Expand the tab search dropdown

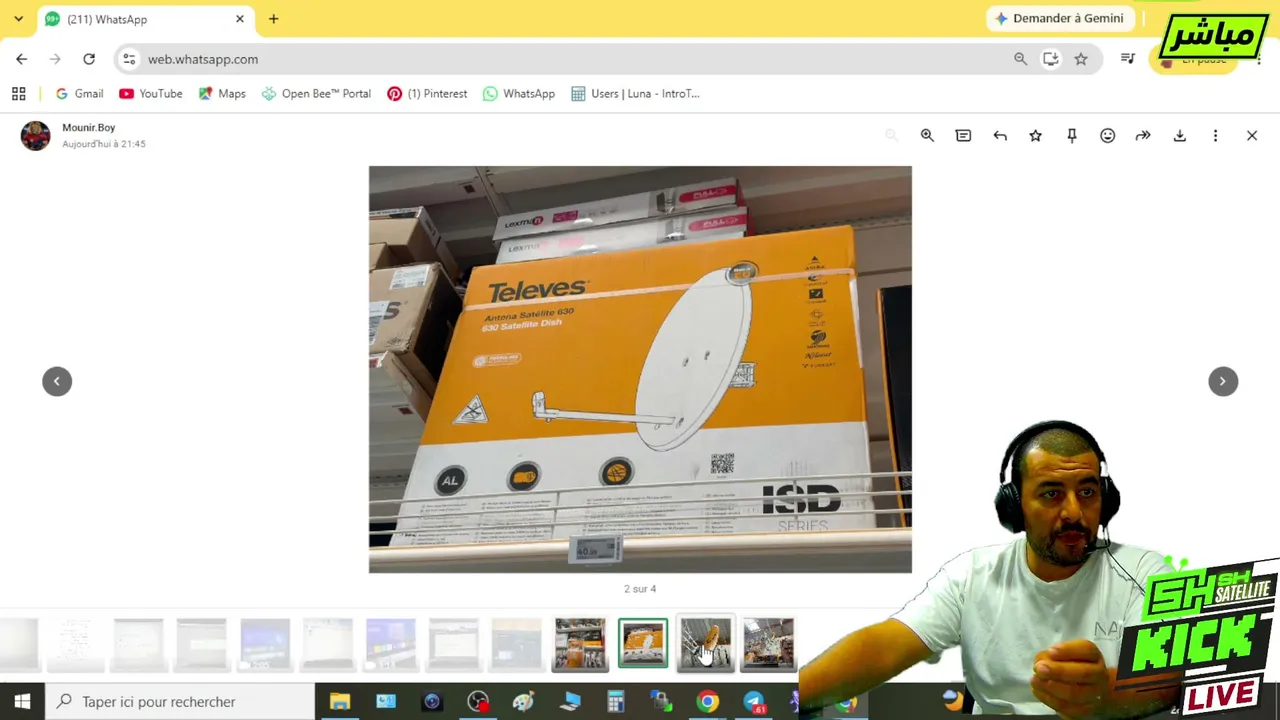[18, 19]
